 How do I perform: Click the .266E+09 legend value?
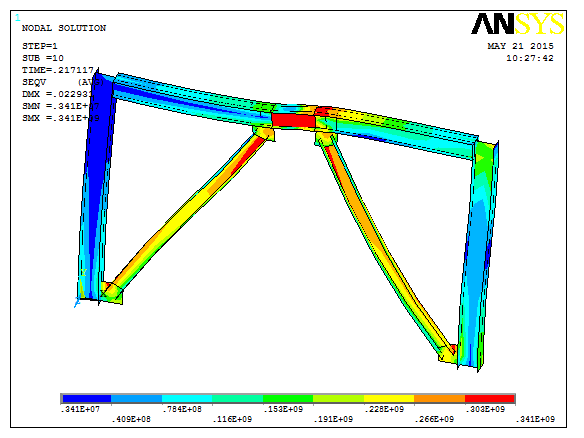[434, 419]
